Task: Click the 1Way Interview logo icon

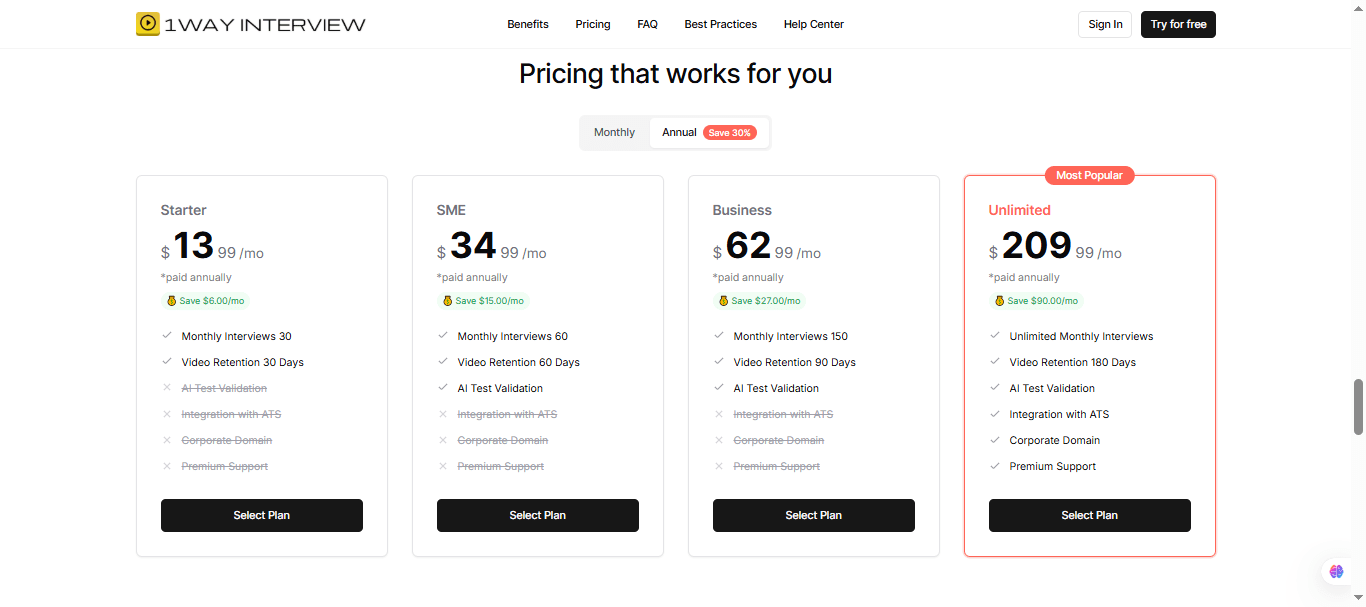Action: point(148,24)
